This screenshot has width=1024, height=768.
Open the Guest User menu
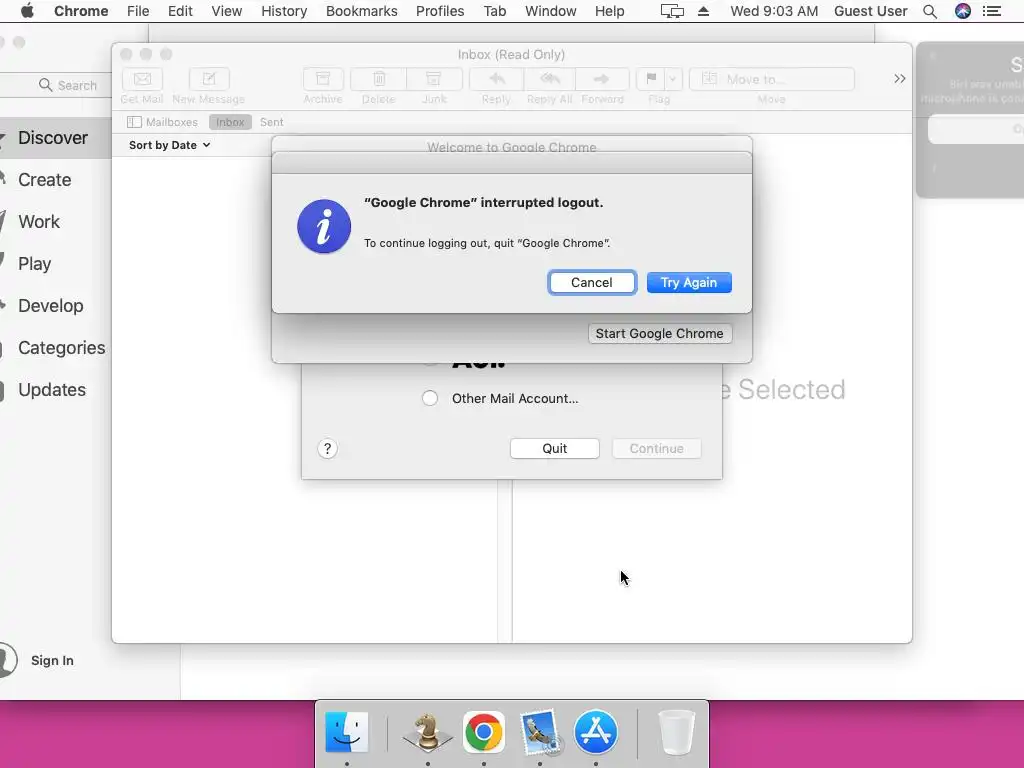click(871, 11)
